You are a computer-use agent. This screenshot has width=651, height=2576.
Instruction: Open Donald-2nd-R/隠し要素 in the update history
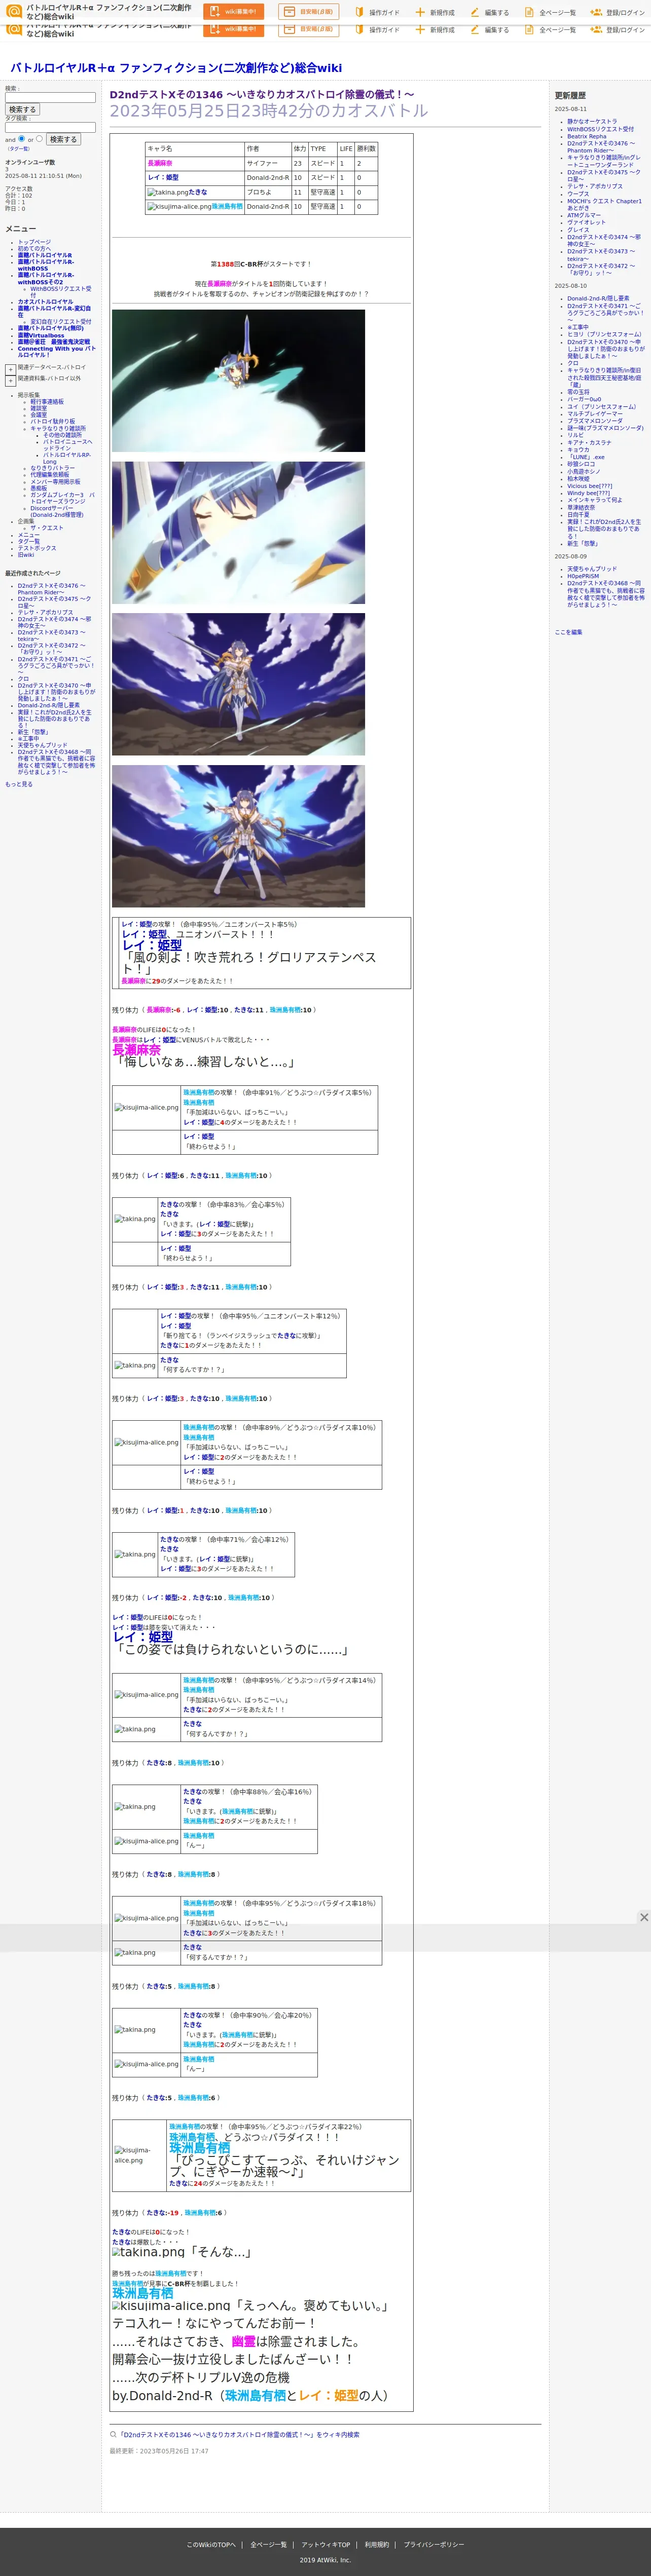coord(598,298)
